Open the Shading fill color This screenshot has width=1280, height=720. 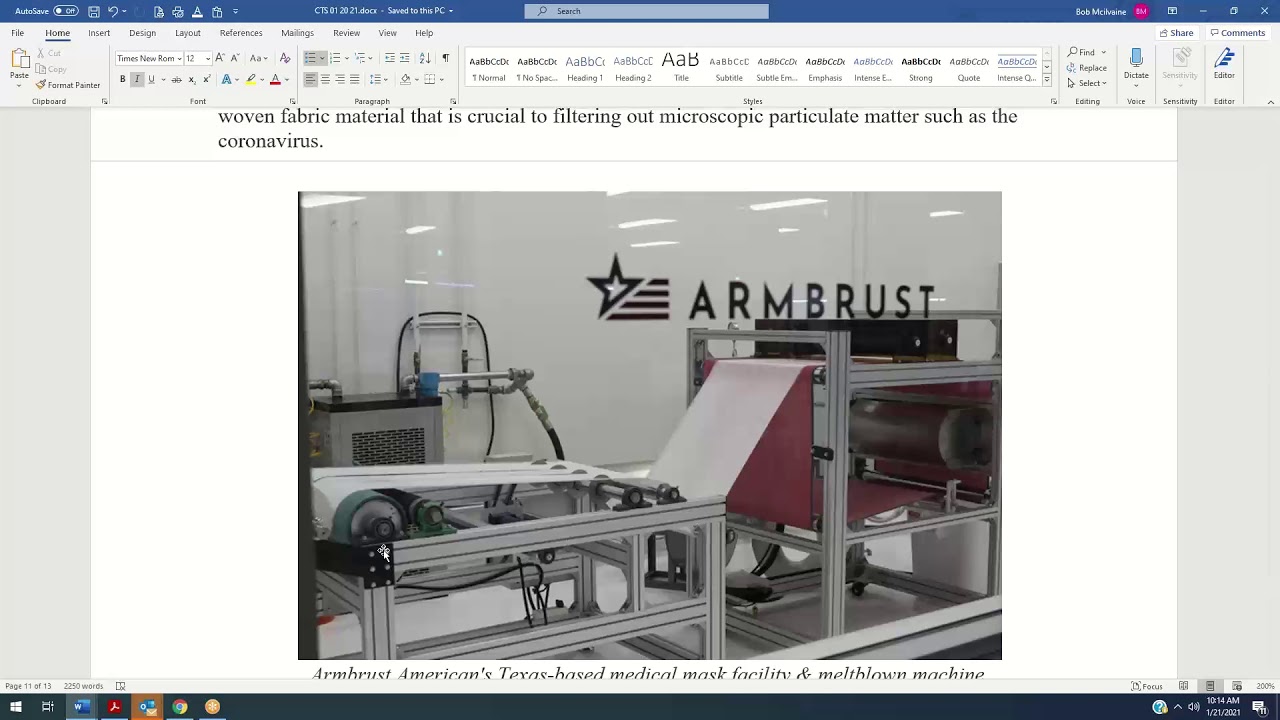[x=405, y=79]
